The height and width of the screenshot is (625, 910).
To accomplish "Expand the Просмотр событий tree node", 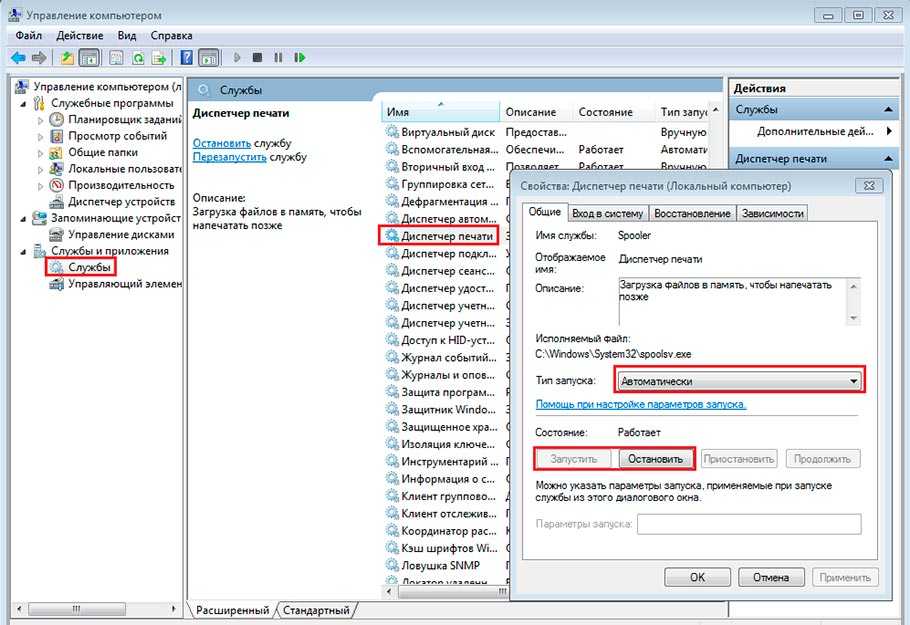I will tap(41, 136).
